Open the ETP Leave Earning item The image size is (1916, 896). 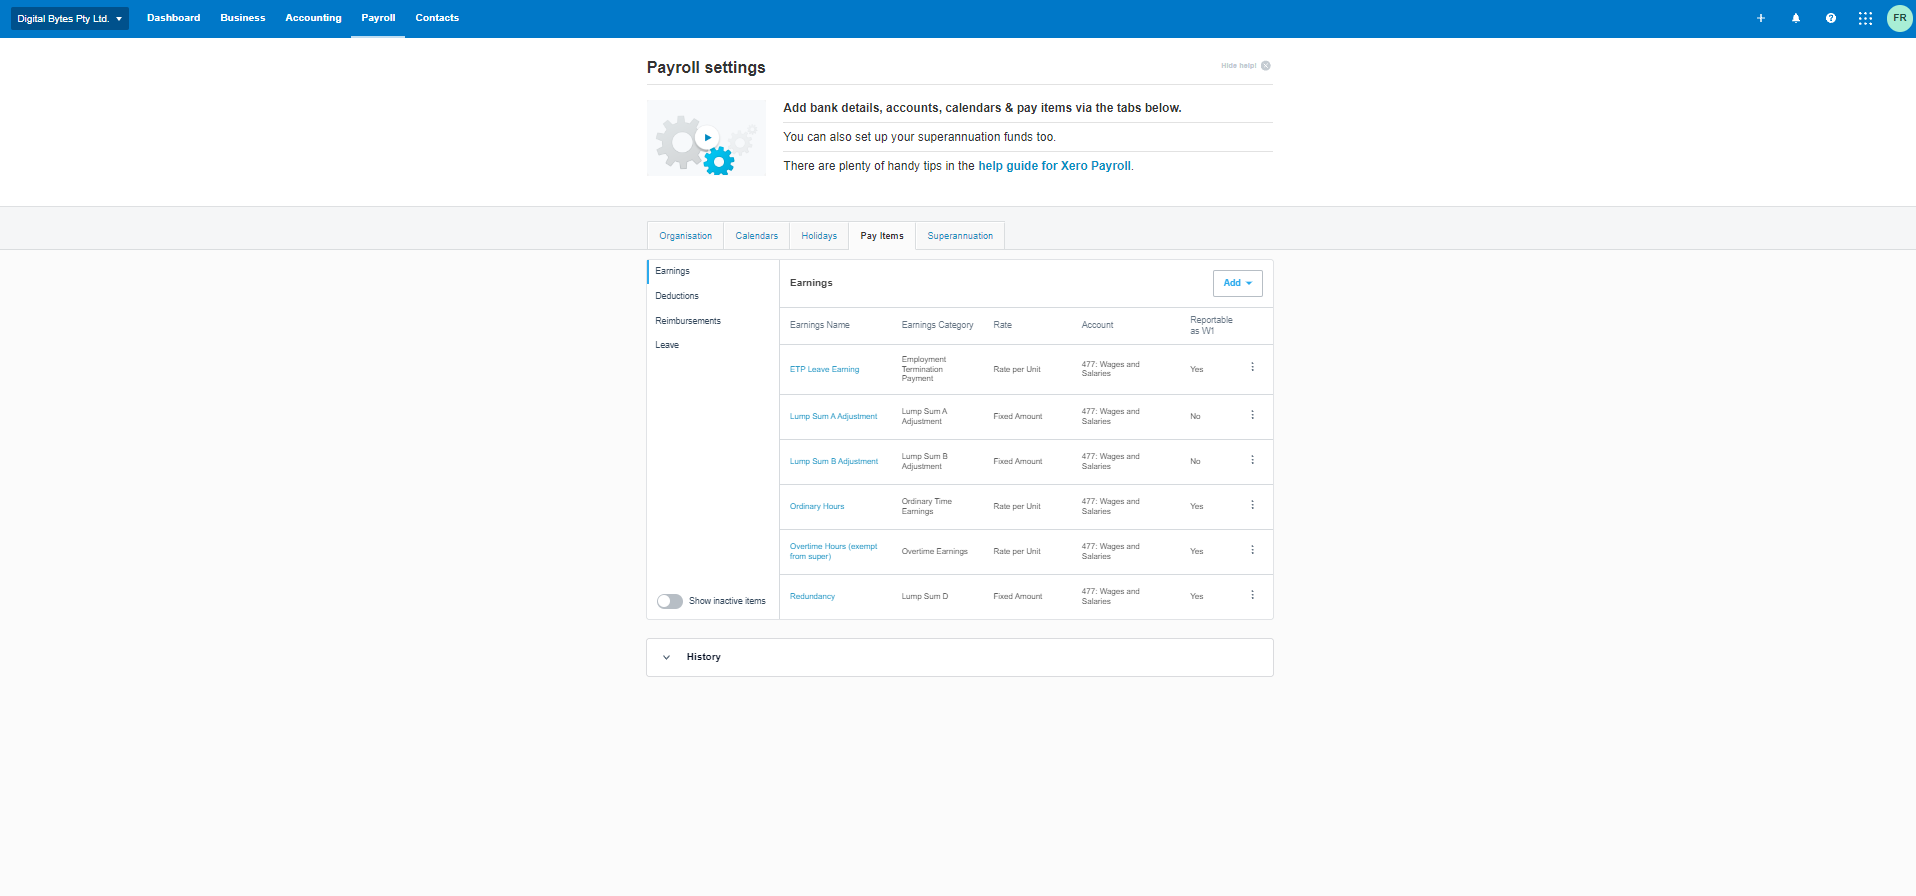tap(825, 369)
